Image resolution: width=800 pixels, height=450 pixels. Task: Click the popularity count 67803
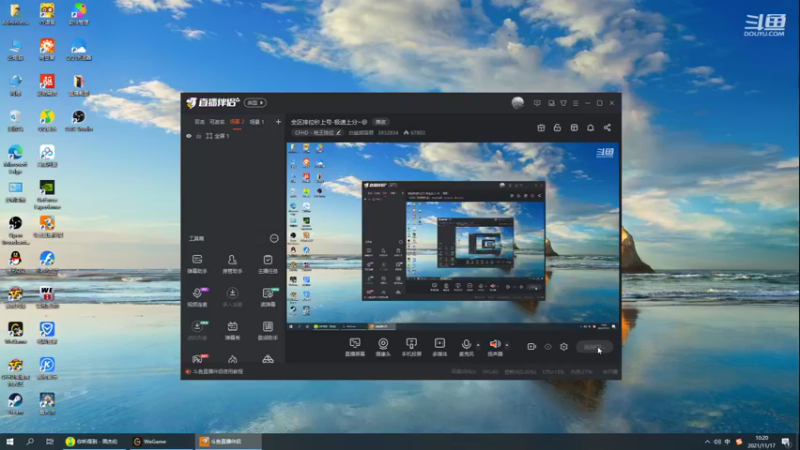pos(414,133)
